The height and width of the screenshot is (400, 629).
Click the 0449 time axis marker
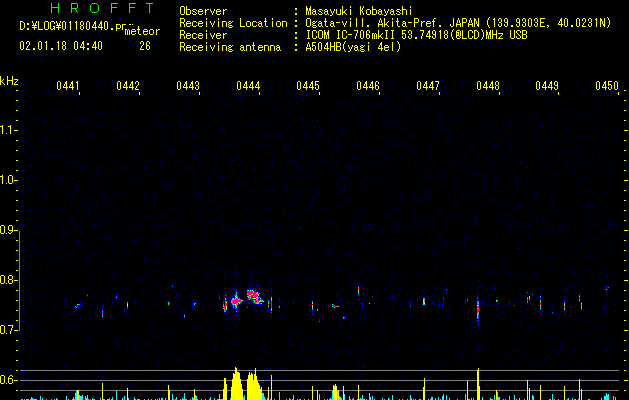pos(547,85)
